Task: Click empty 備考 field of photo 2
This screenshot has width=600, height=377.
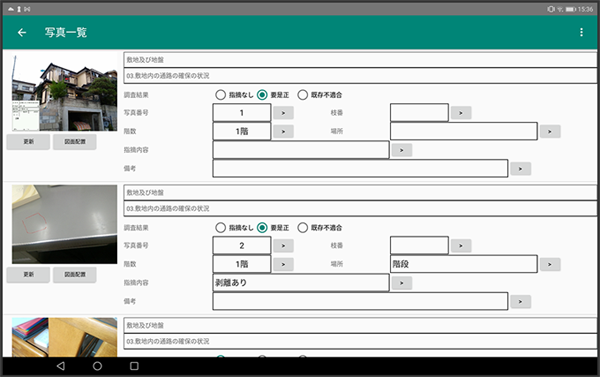Action: 360,301
